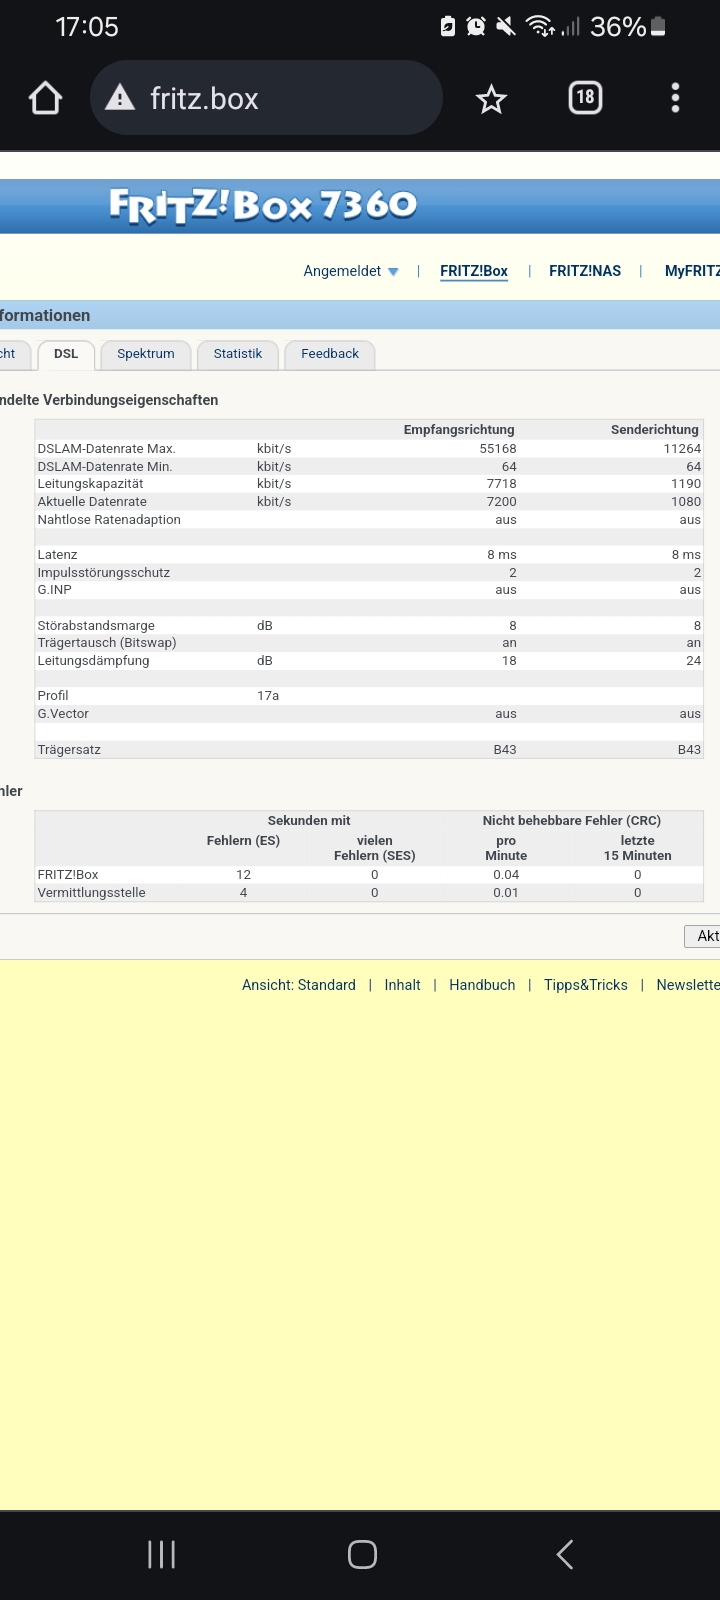Tap the alarm clock status icon

pos(476,27)
